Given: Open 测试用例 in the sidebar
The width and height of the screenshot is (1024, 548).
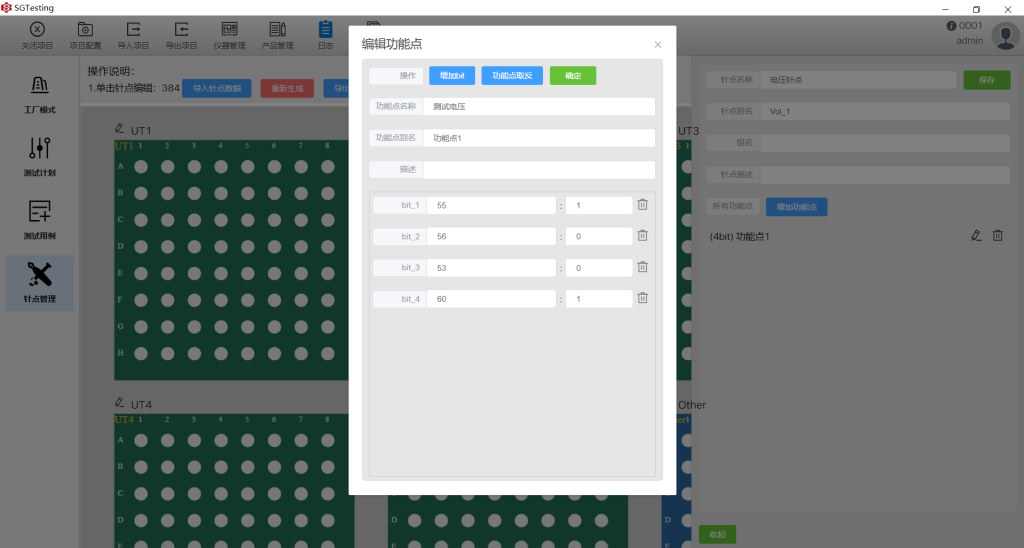Looking at the screenshot, I should (x=40, y=220).
